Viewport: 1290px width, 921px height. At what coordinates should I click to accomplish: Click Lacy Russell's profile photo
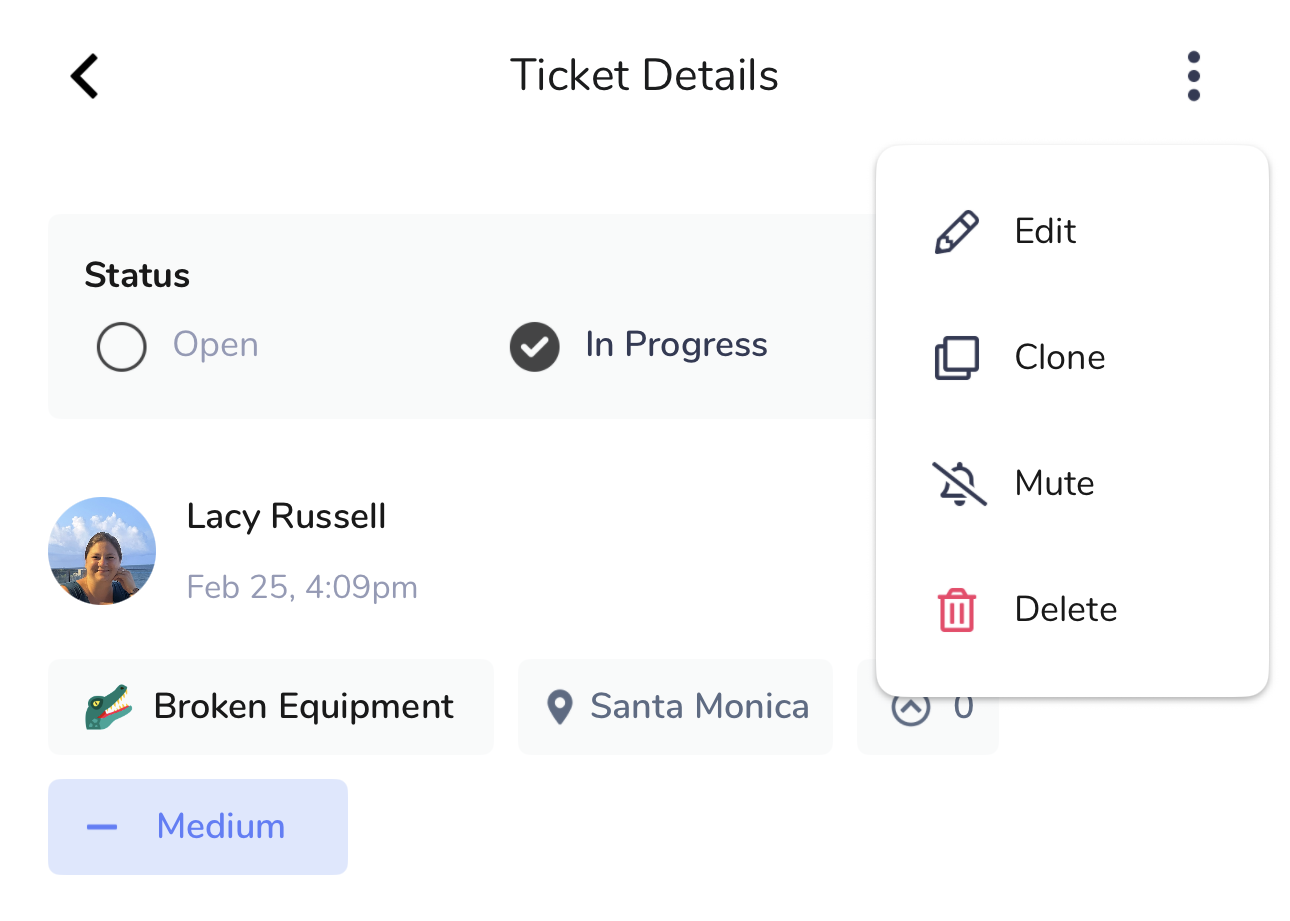[x=102, y=551]
